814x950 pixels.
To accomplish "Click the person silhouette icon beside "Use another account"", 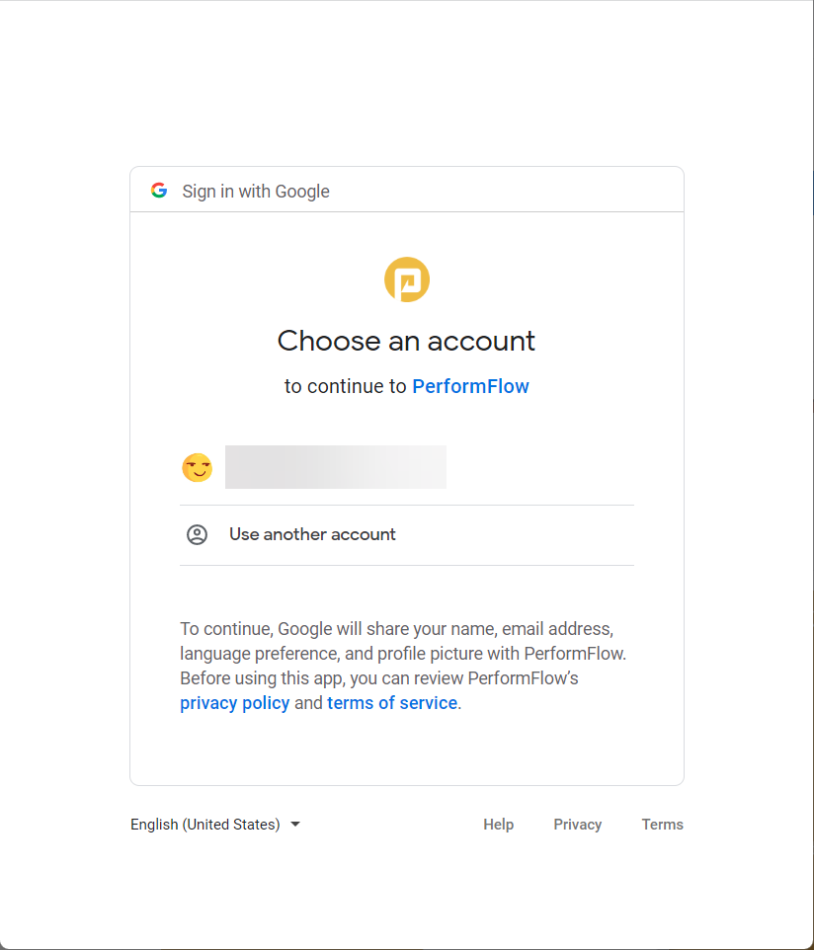I will tap(197, 534).
